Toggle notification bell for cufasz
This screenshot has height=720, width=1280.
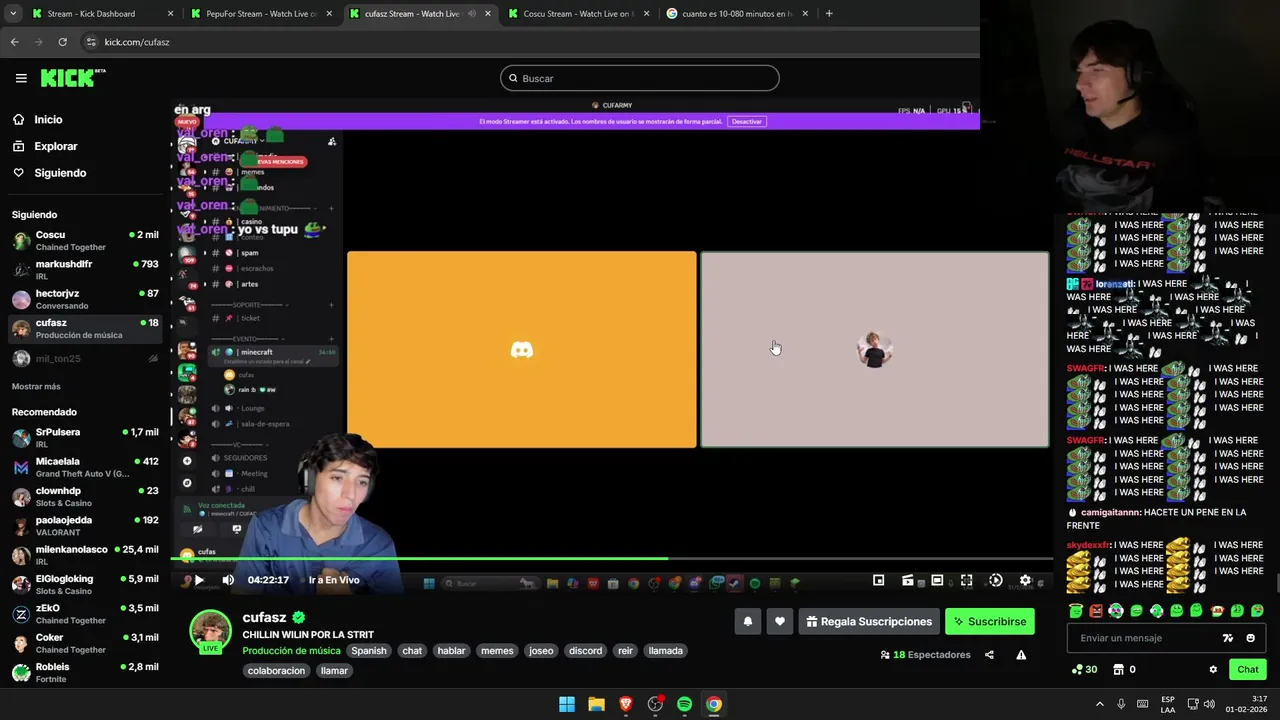tap(747, 621)
